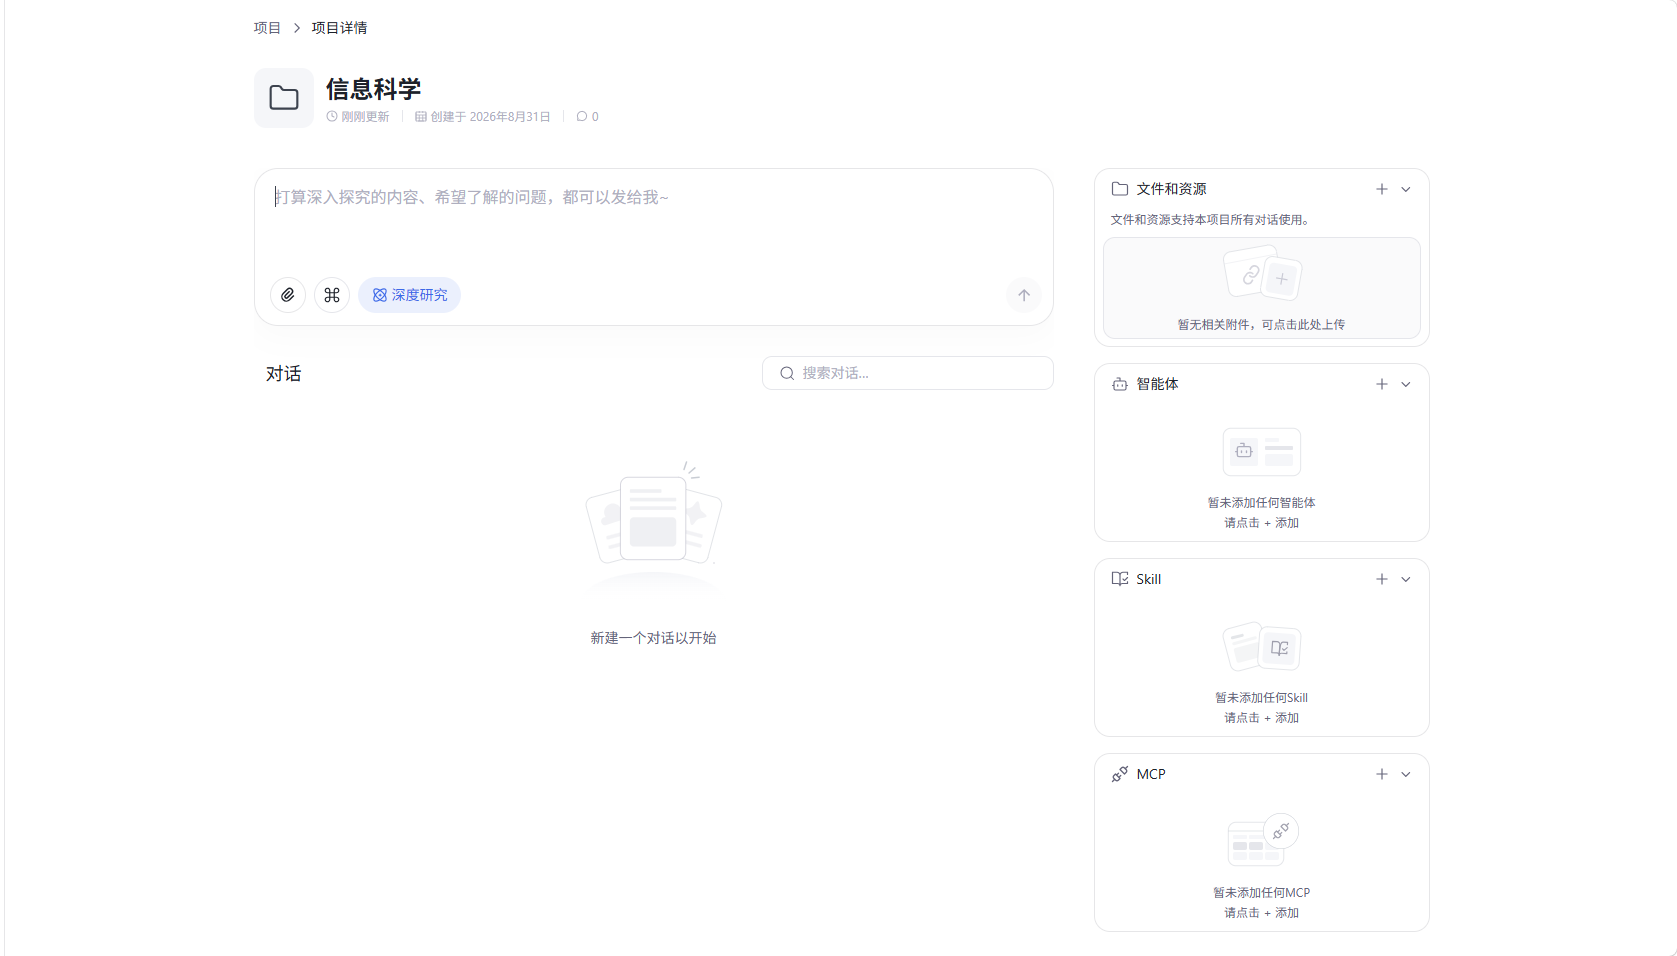Click the upload area 暂无相关附件
The width and height of the screenshot is (1677, 956).
(x=1262, y=288)
